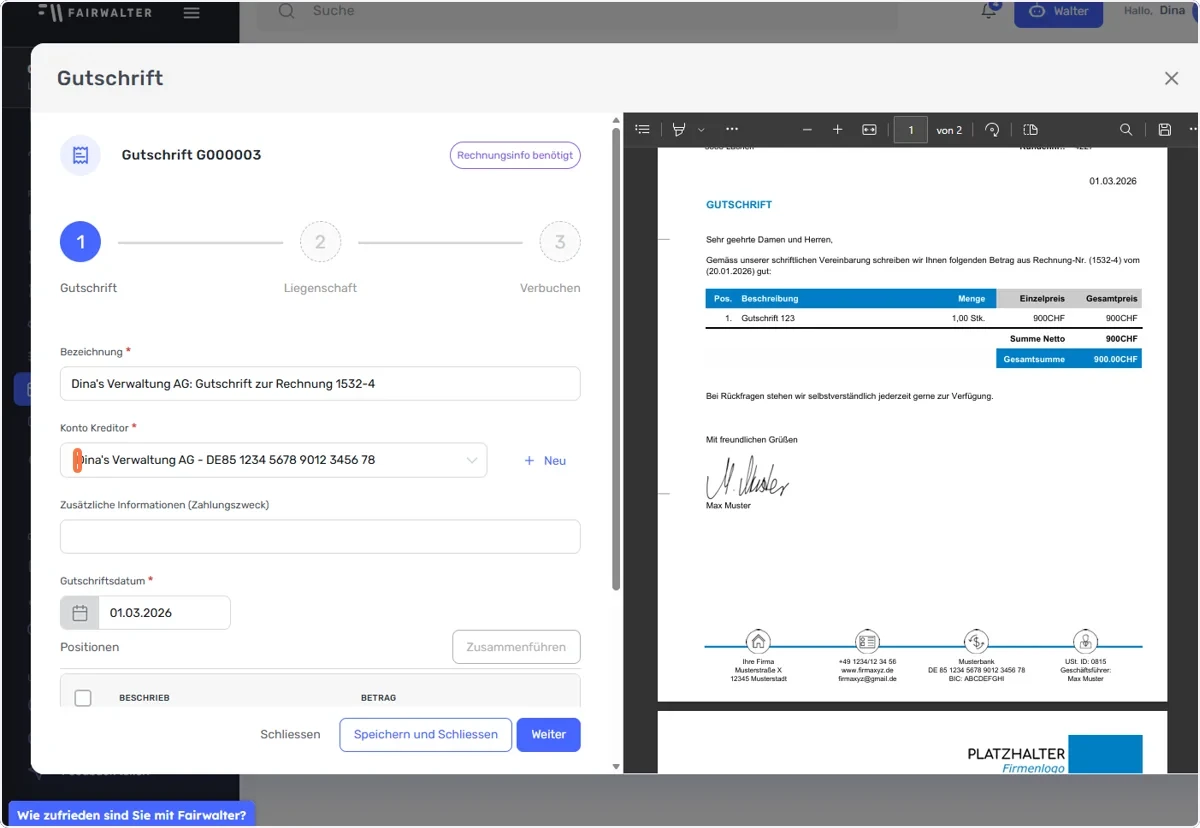Screen dimensions: 1200x828
Task: Toggle the PDF page view layout
Action: (x=1031, y=130)
